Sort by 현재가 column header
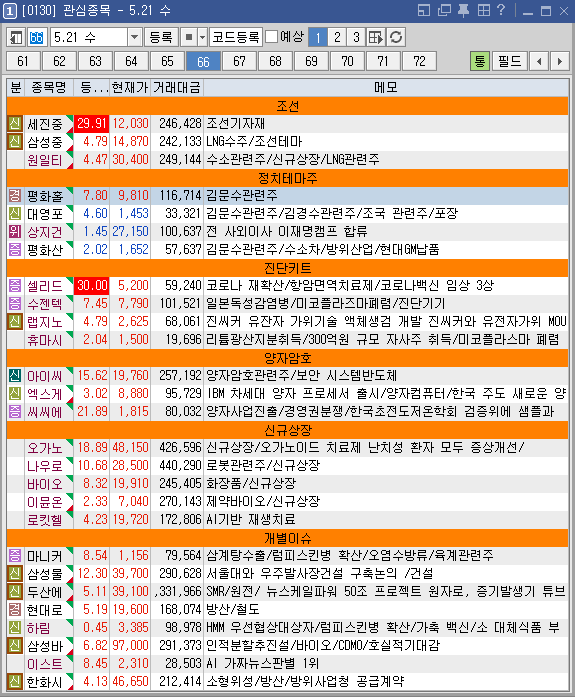 pyautogui.click(x=130, y=88)
